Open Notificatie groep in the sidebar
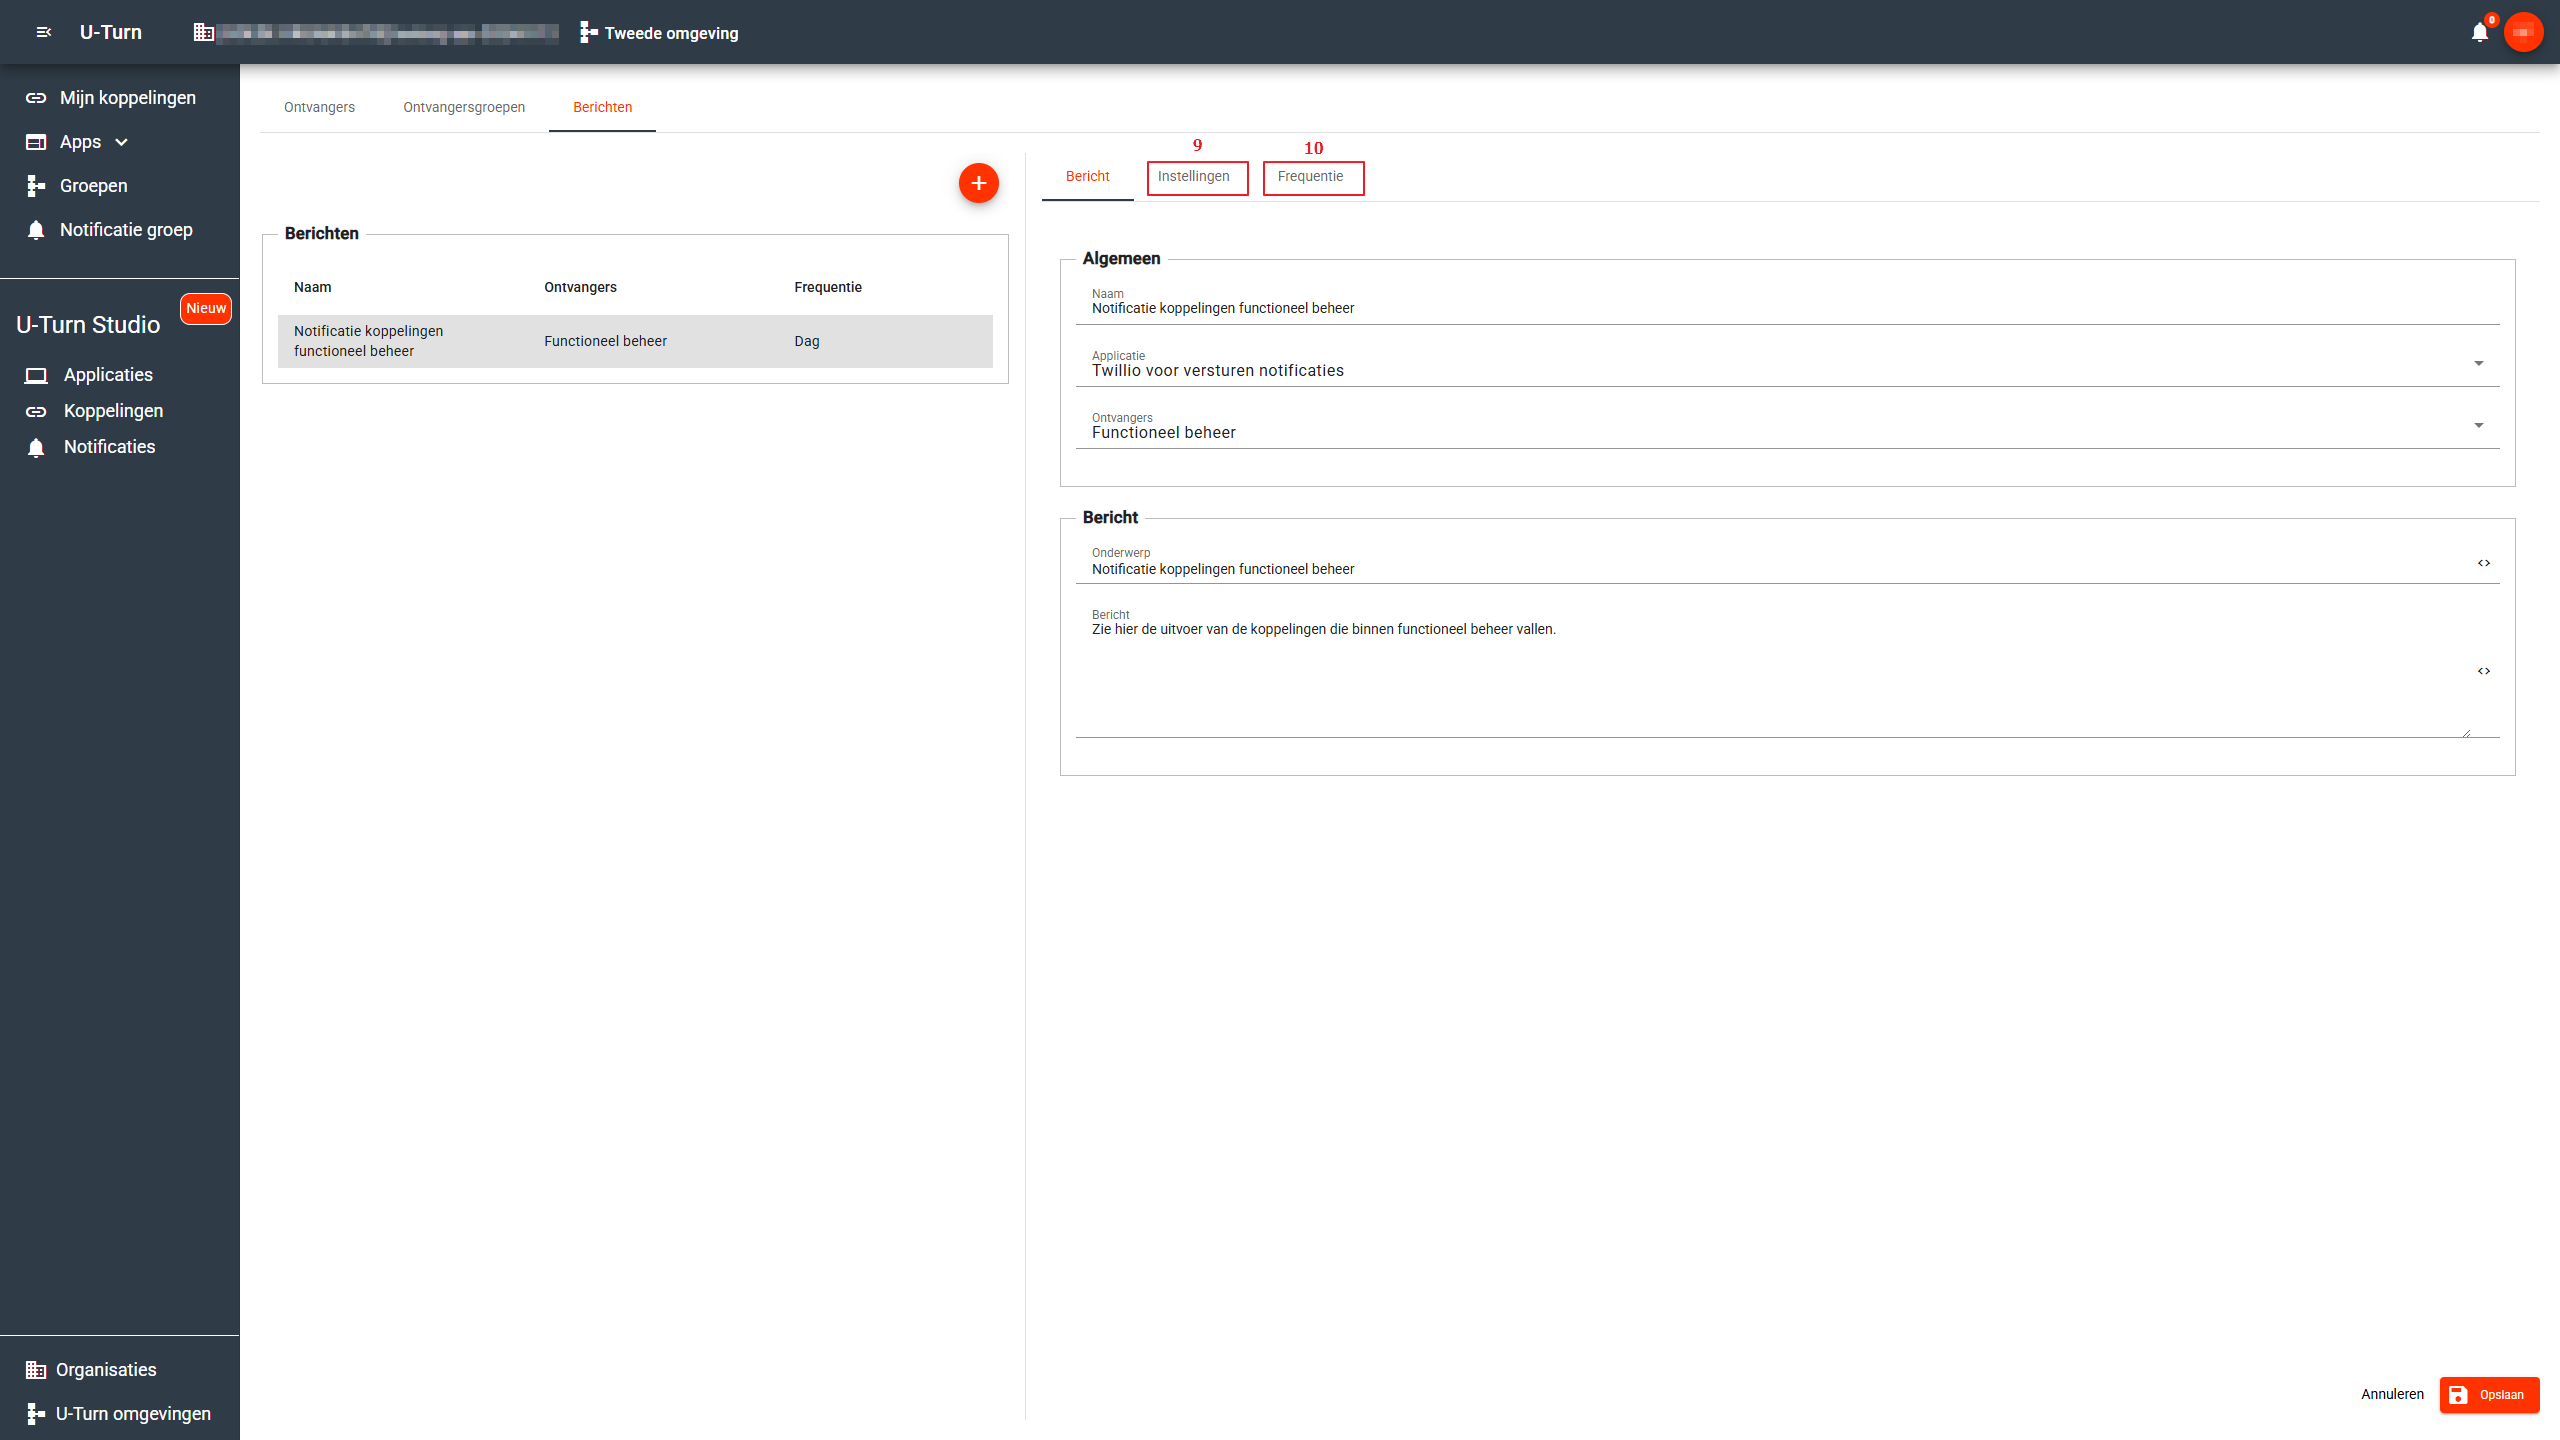The height and width of the screenshot is (1440, 2560). 125,230
